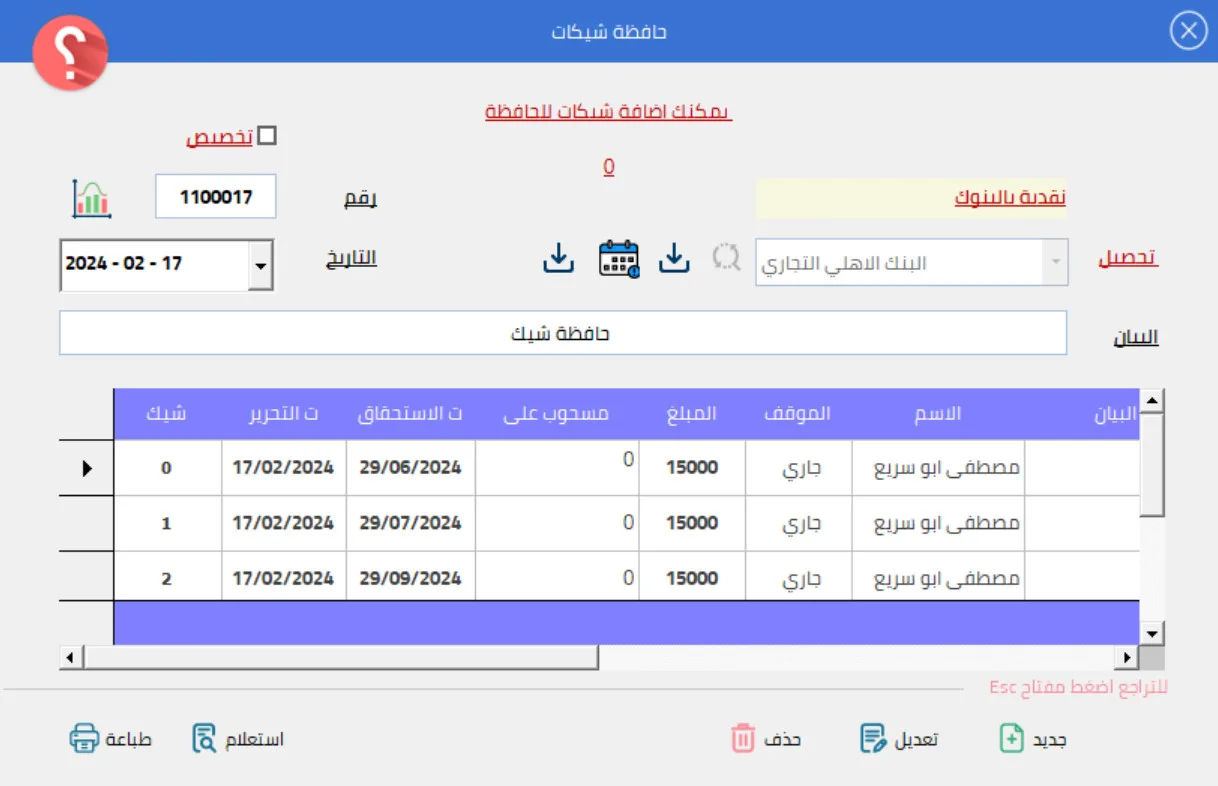1218x786 pixels.
Task: Click the تعديل (edit) button
Action: (x=899, y=739)
